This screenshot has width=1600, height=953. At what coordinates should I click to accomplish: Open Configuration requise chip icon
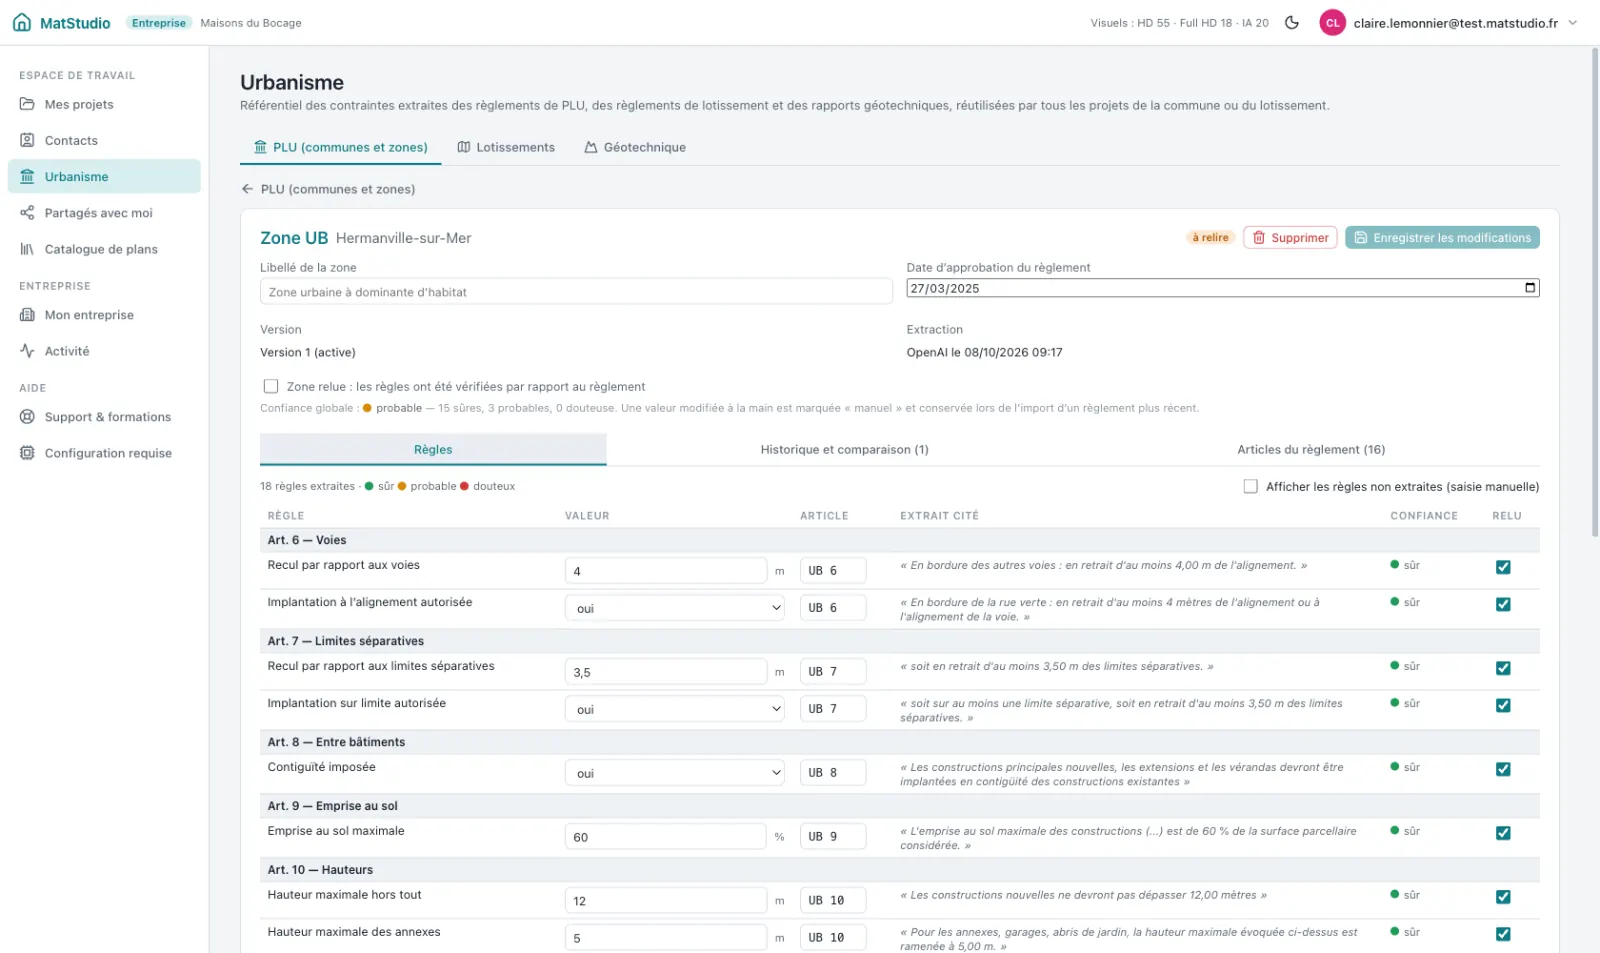point(27,453)
